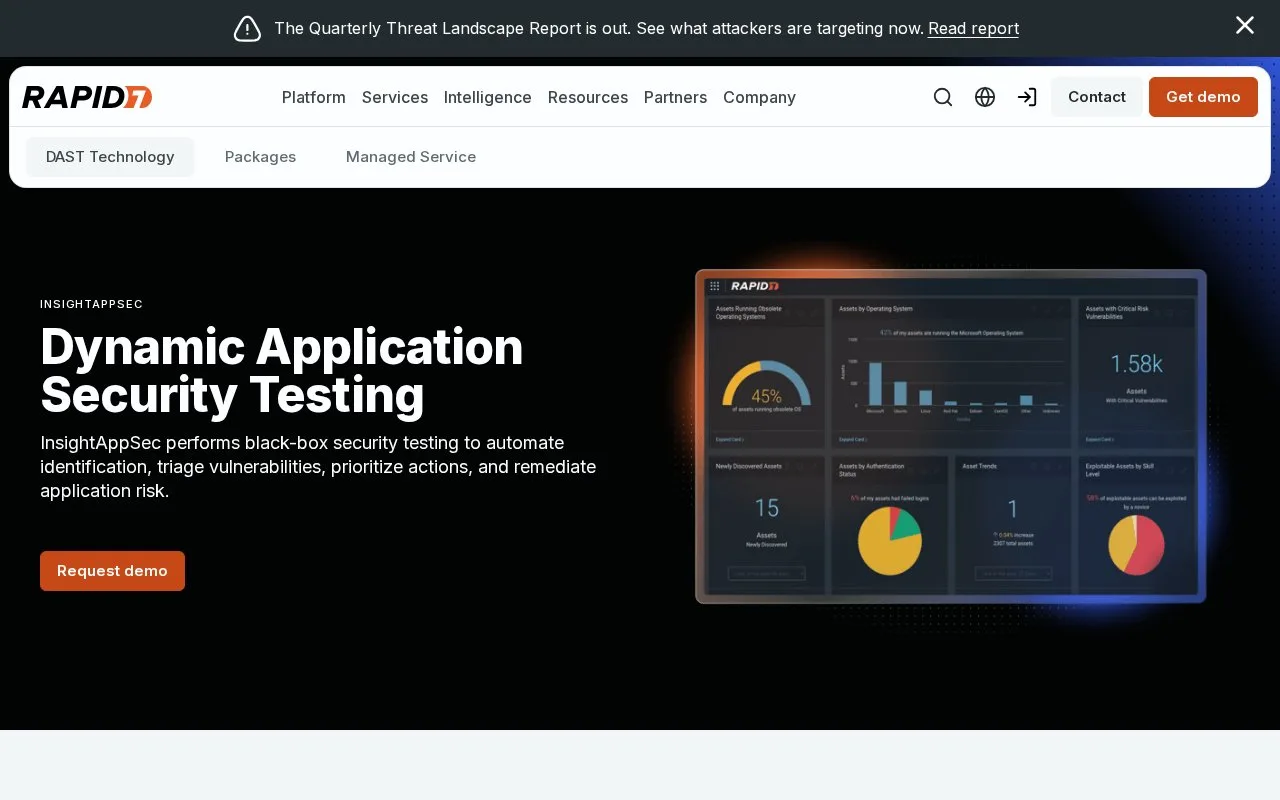The width and height of the screenshot is (1280, 800).
Task: Click the Dynamic Application Security Testing heading
Action: point(281,370)
